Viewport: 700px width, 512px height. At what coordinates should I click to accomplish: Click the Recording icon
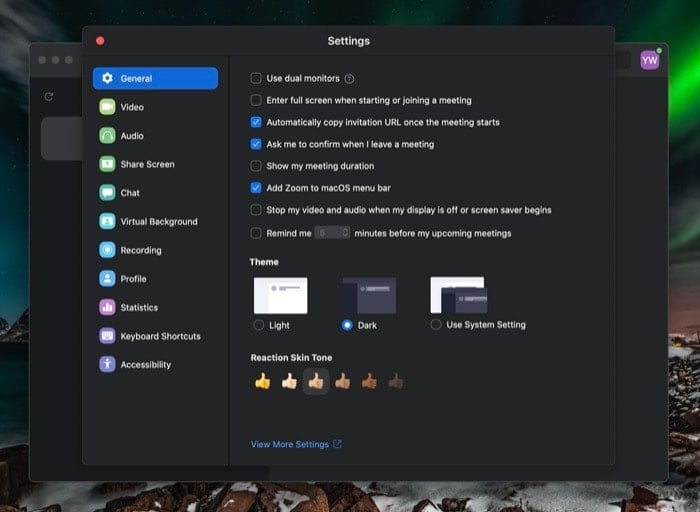point(107,250)
